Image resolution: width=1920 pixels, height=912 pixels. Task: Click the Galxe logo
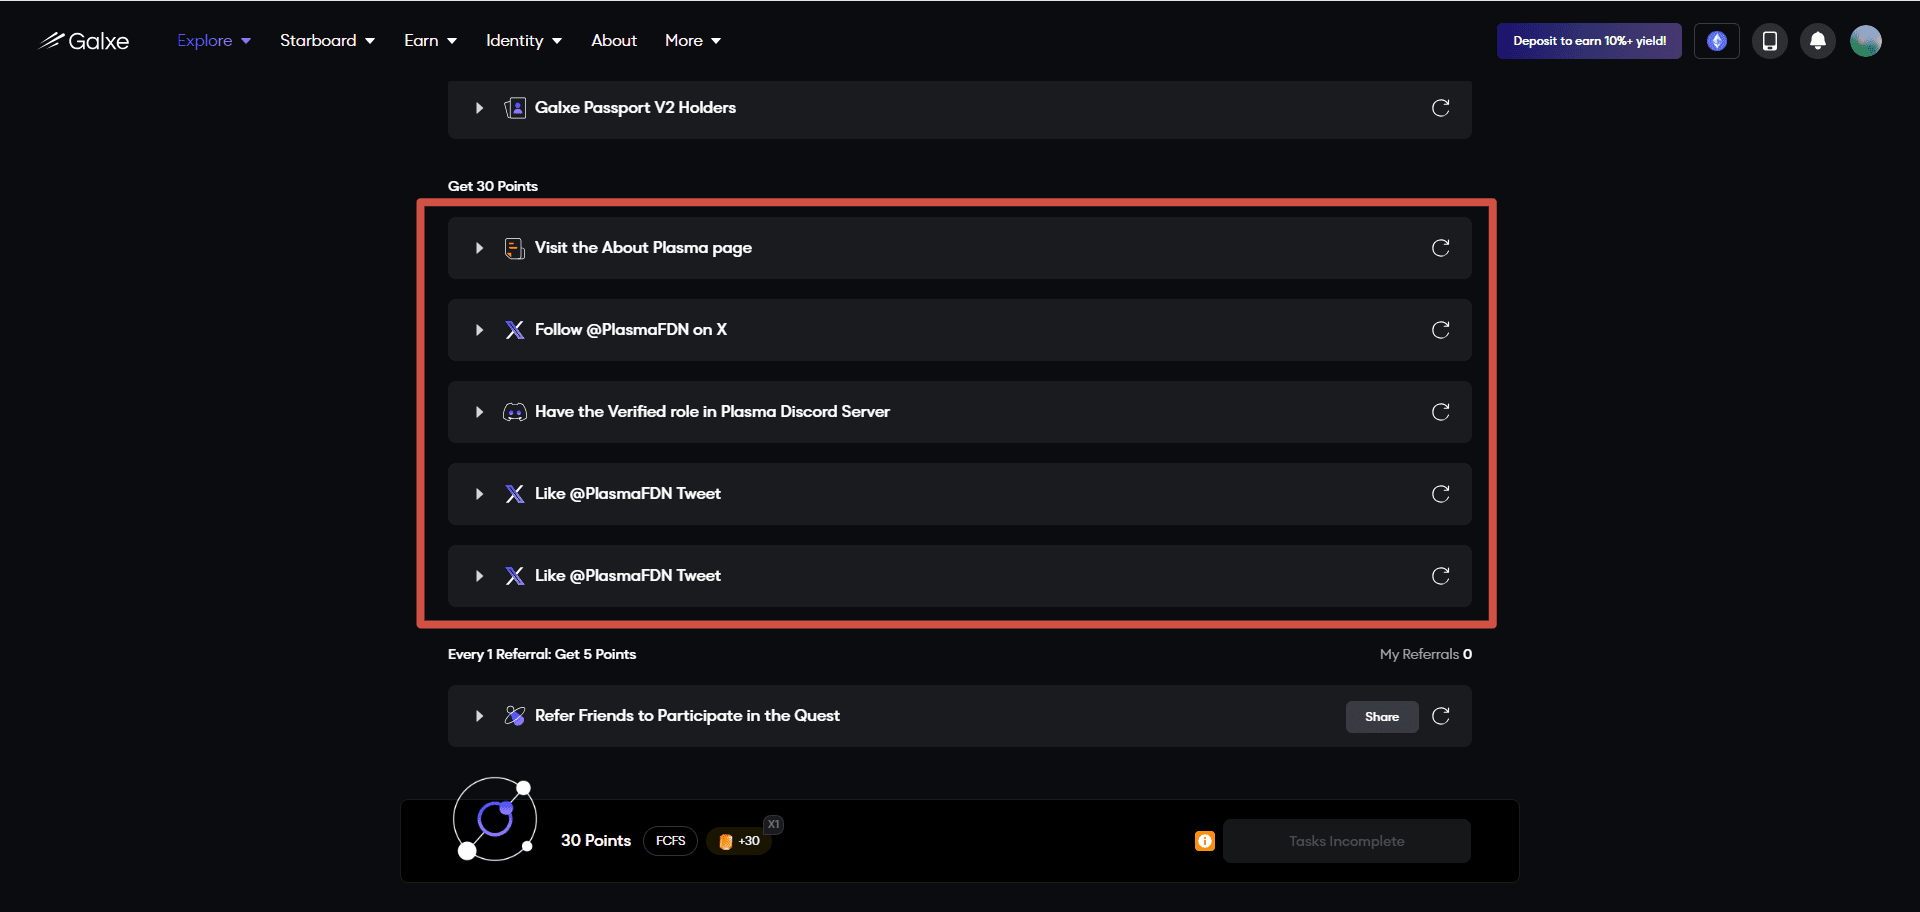tap(84, 41)
